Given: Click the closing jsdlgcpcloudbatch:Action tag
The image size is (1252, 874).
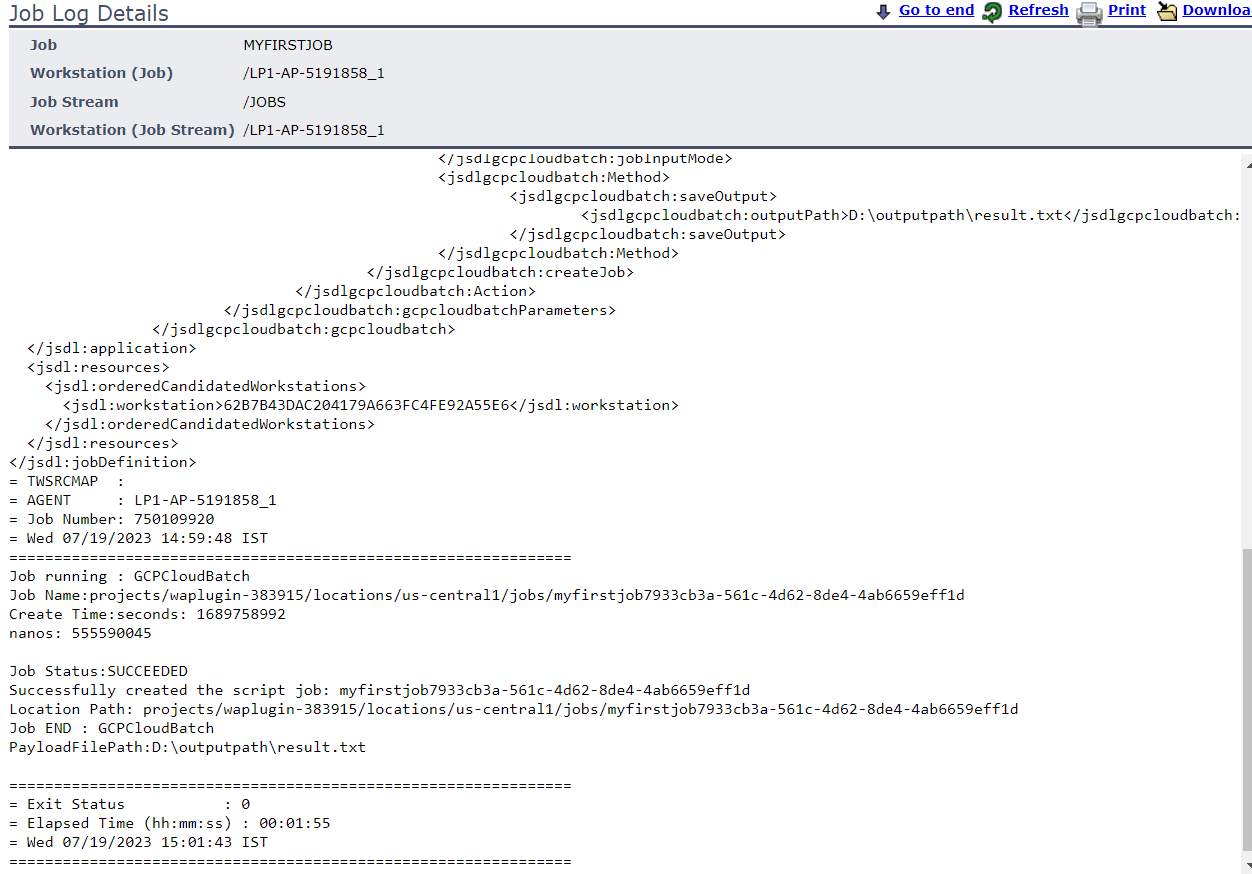Looking at the screenshot, I should point(415,291).
